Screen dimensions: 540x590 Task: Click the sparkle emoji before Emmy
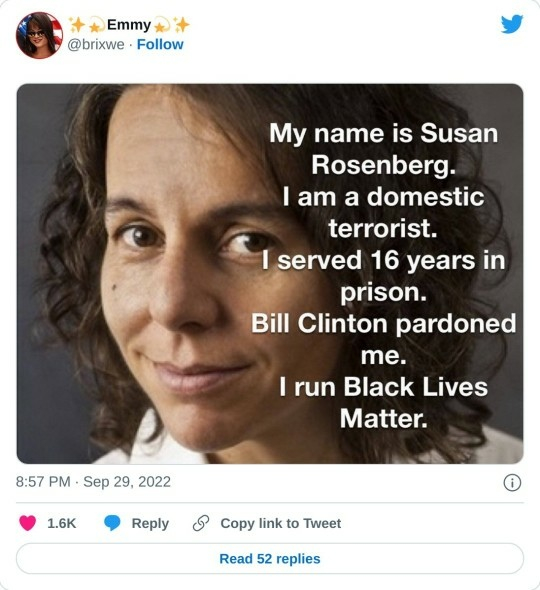tap(78, 25)
